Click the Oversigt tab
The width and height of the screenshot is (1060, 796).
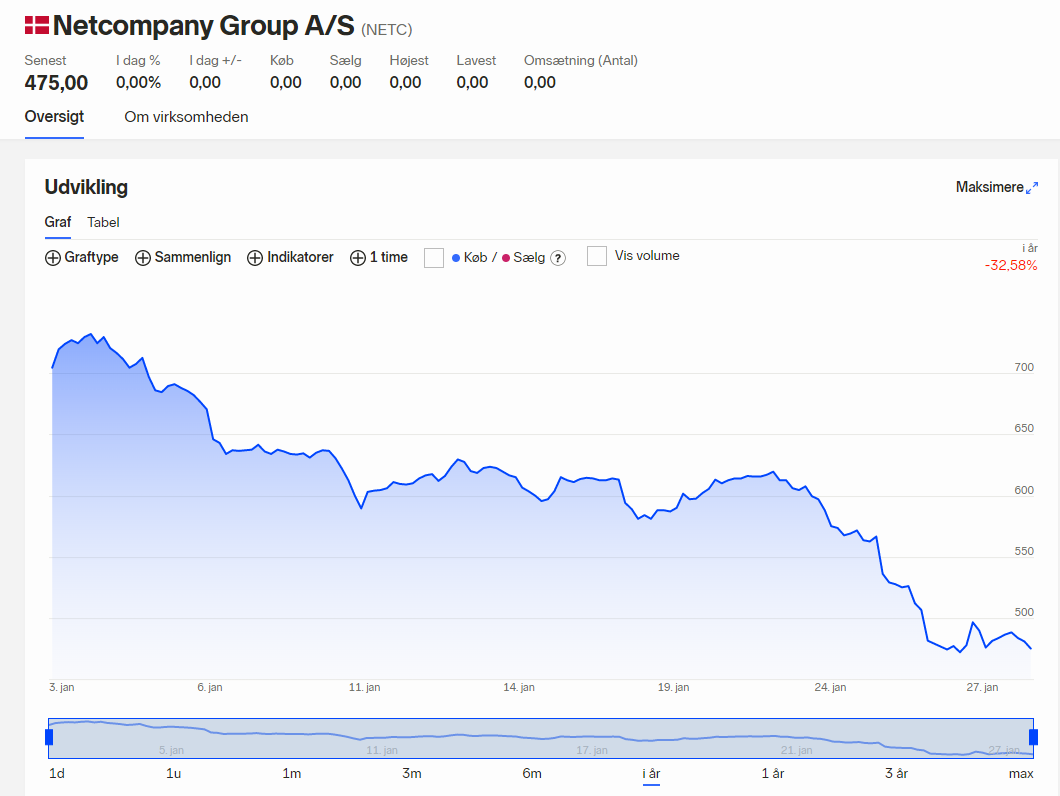coord(54,116)
